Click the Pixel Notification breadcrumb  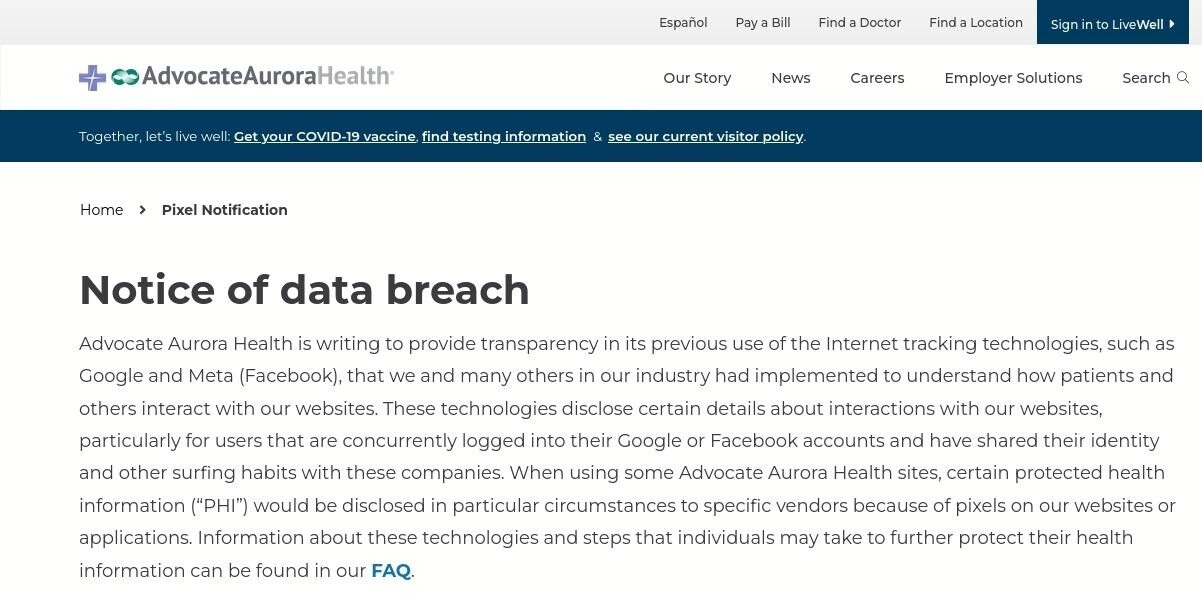click(x=225, y=210)
